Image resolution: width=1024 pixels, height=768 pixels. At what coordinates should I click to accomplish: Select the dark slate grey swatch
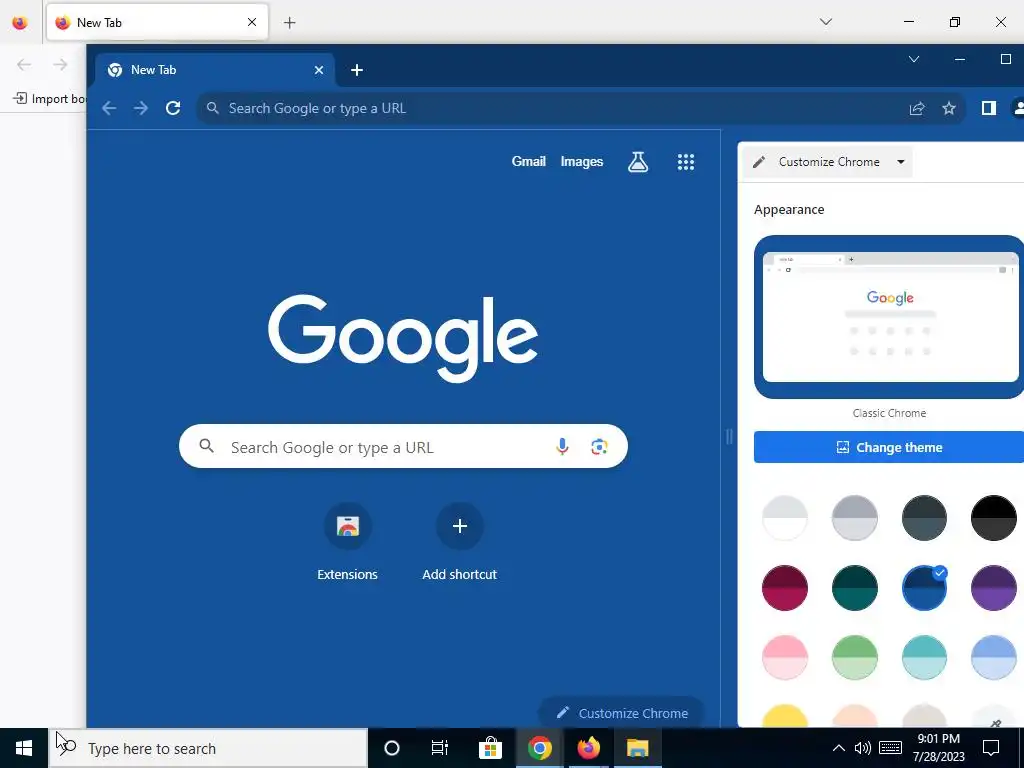(924, 518)
